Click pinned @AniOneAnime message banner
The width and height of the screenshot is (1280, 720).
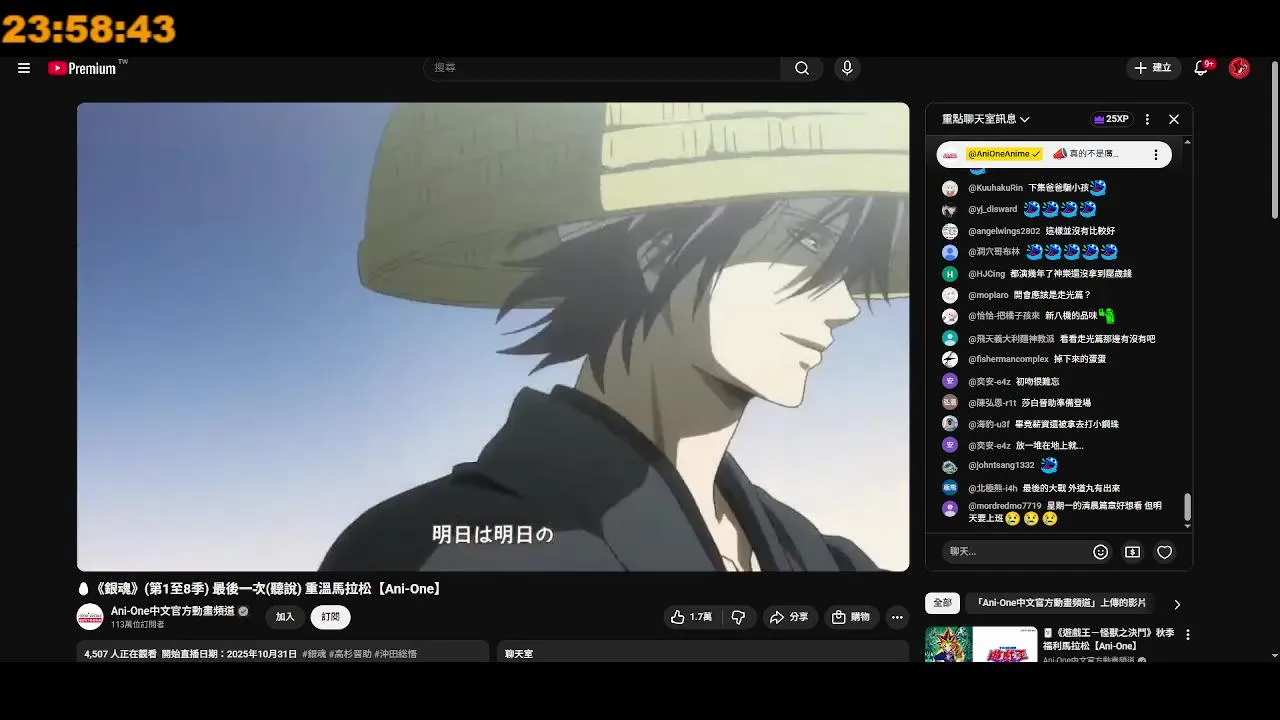[x=1054, y=155]
